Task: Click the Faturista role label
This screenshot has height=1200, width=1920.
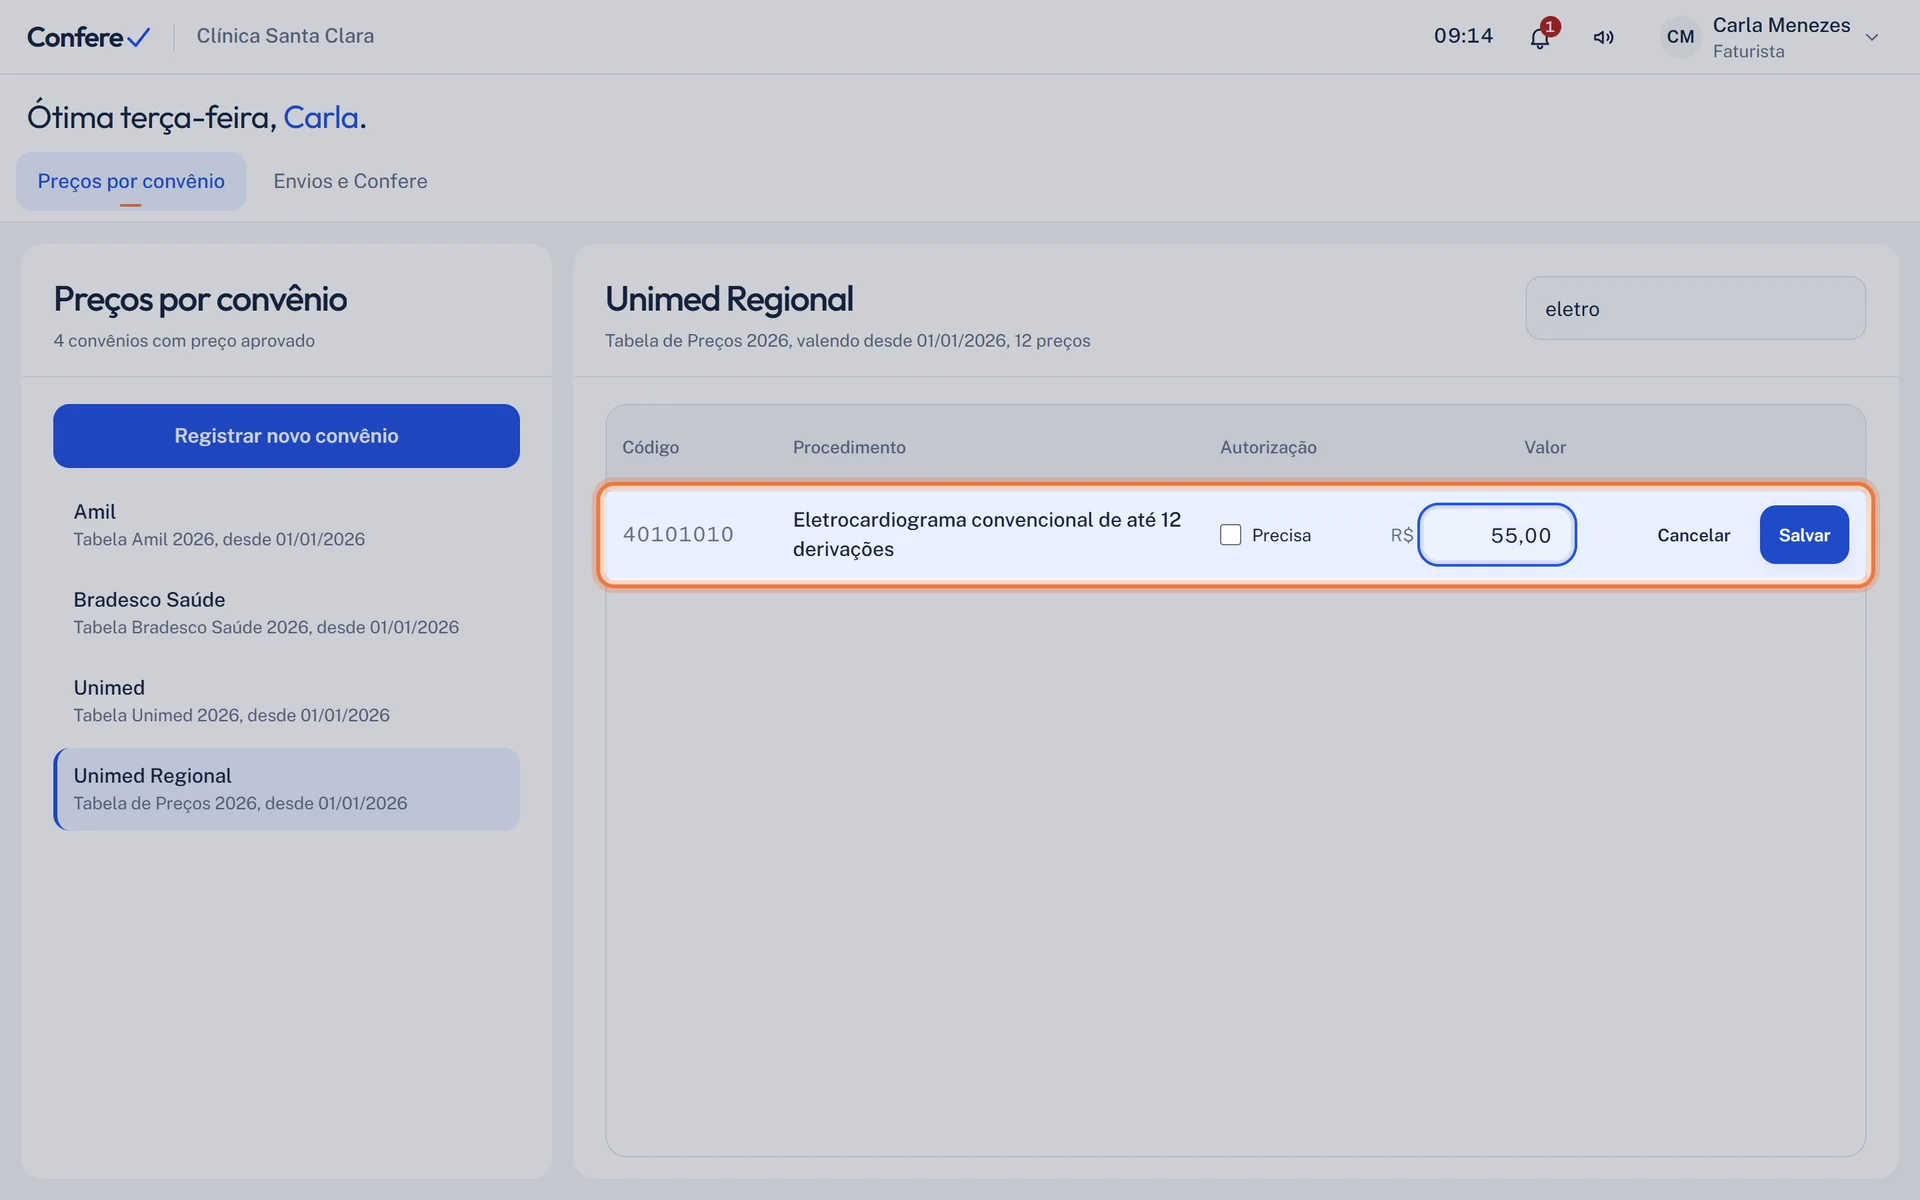Action: (1748, 51)
